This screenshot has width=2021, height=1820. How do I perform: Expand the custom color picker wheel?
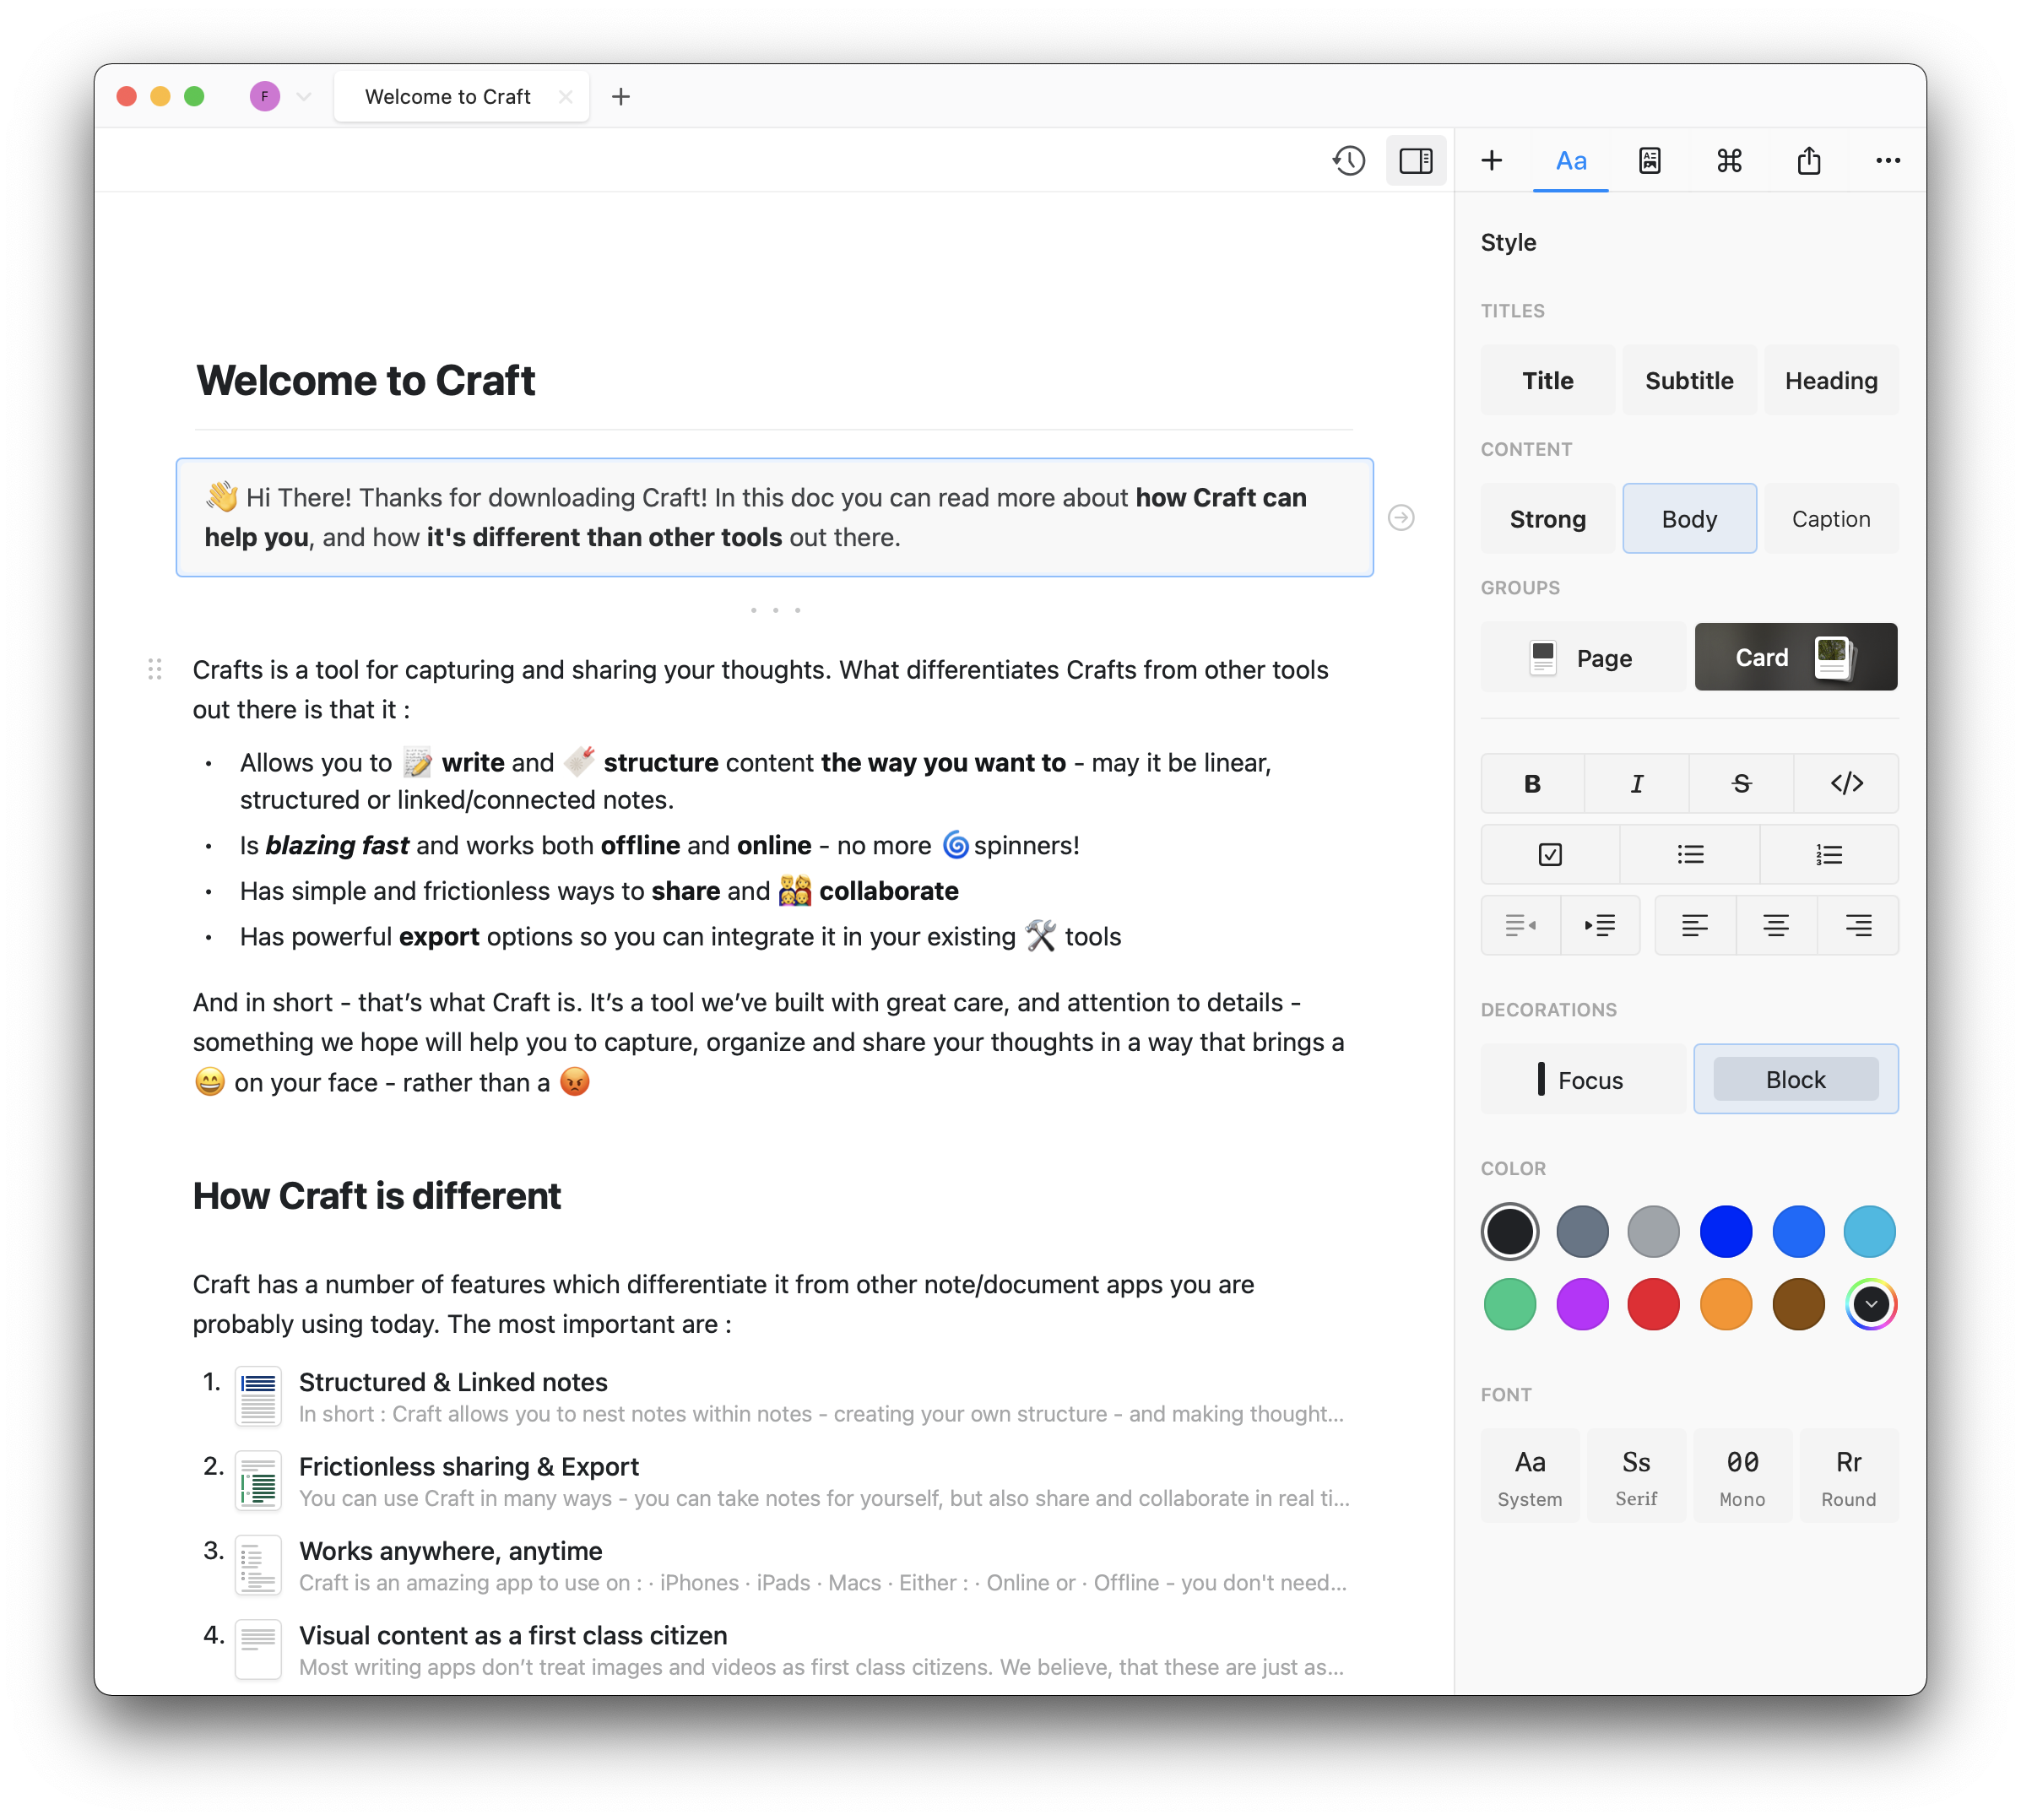click(1870, 1304)
